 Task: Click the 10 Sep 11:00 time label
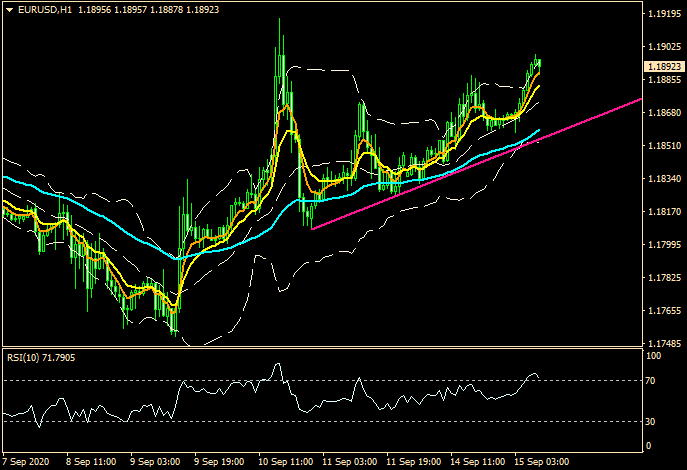(x=284, y=462)
